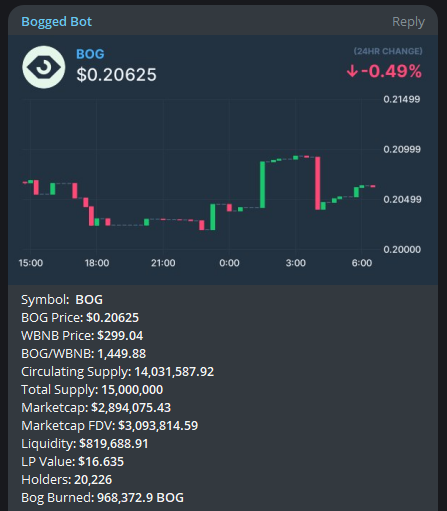The image size is (447, 511).
Task: Click the tall red candle after 3:00
Action: tap(318, 183)
